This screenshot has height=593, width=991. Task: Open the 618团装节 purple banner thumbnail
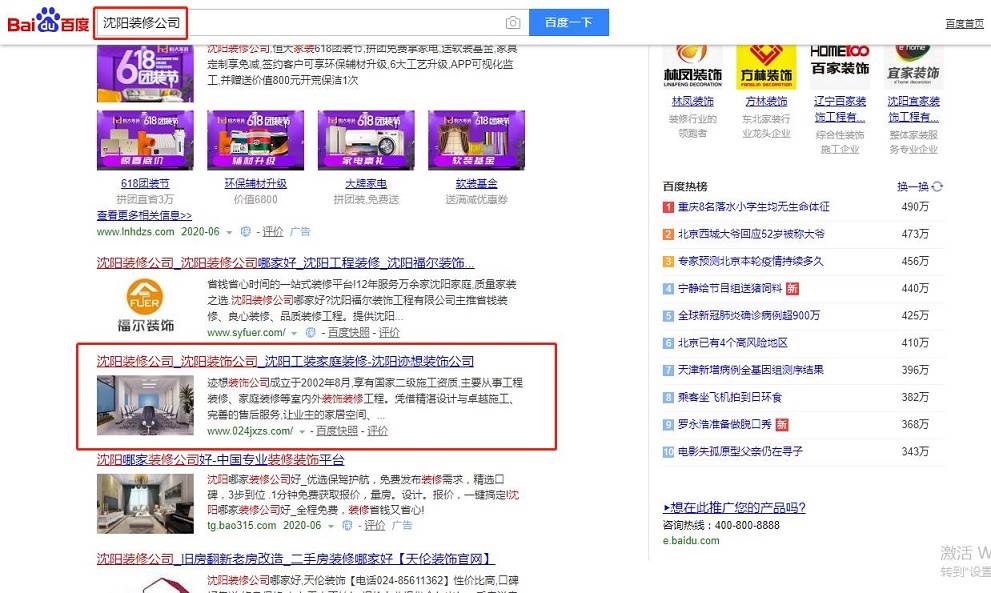(145, 73)
